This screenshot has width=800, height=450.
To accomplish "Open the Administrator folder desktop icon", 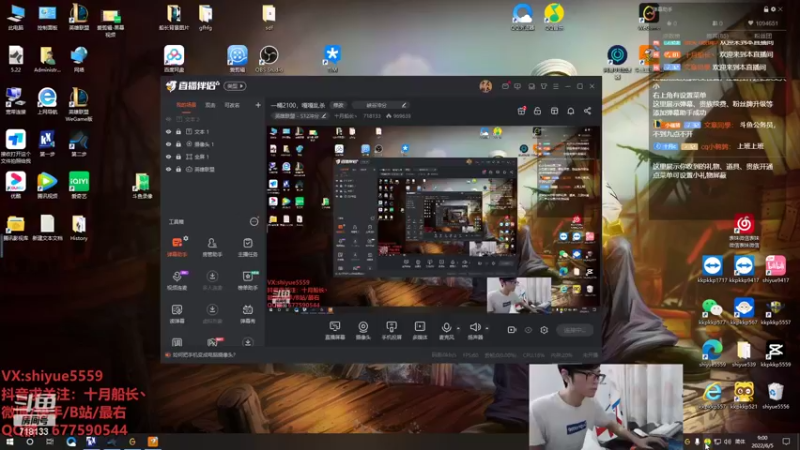I will 47,59.
